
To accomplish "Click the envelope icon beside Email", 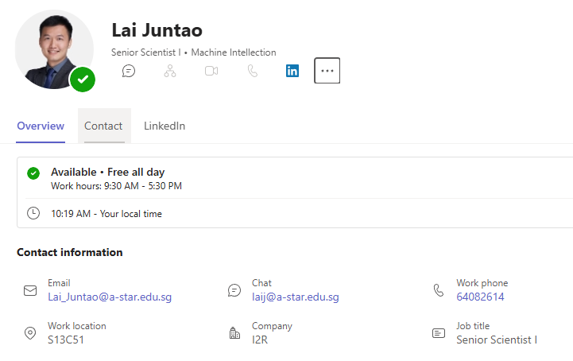I will pyautogui.click(x=30, y=290).
